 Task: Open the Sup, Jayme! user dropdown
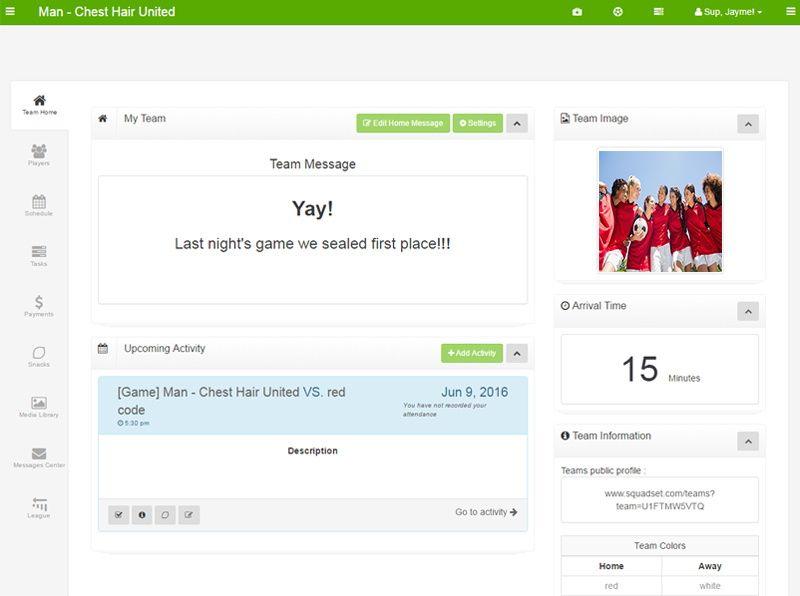click(x=728, y=12)
